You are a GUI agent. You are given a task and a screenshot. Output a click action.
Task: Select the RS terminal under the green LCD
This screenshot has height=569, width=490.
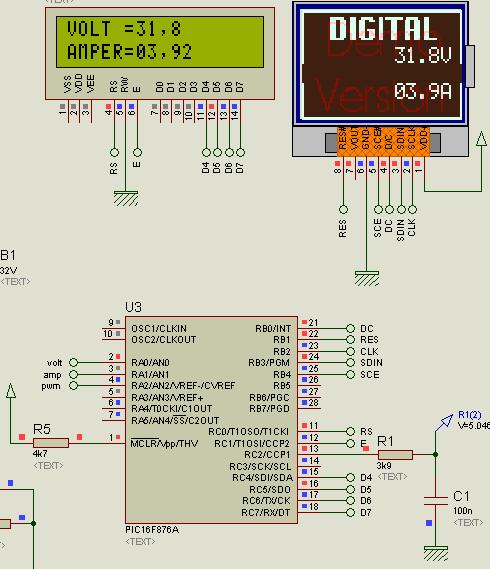[x=114, y=152]
